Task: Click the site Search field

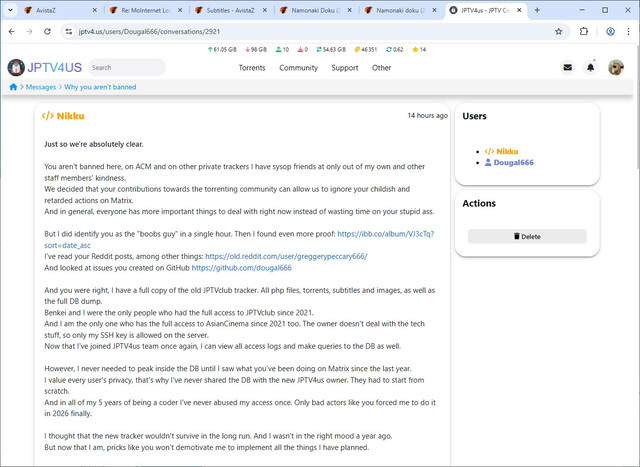Action: point(127,67)
